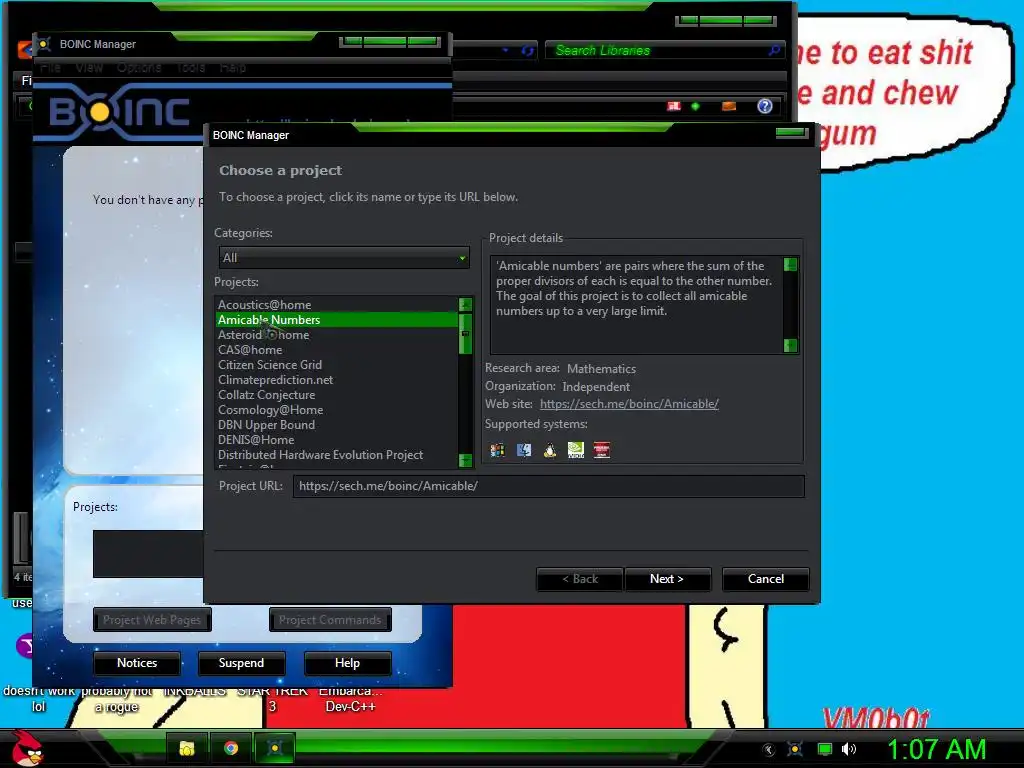The image size is (1024, 768).
Task: Open Options menu in BOINC Manager background window
Action: pos(139,67)
